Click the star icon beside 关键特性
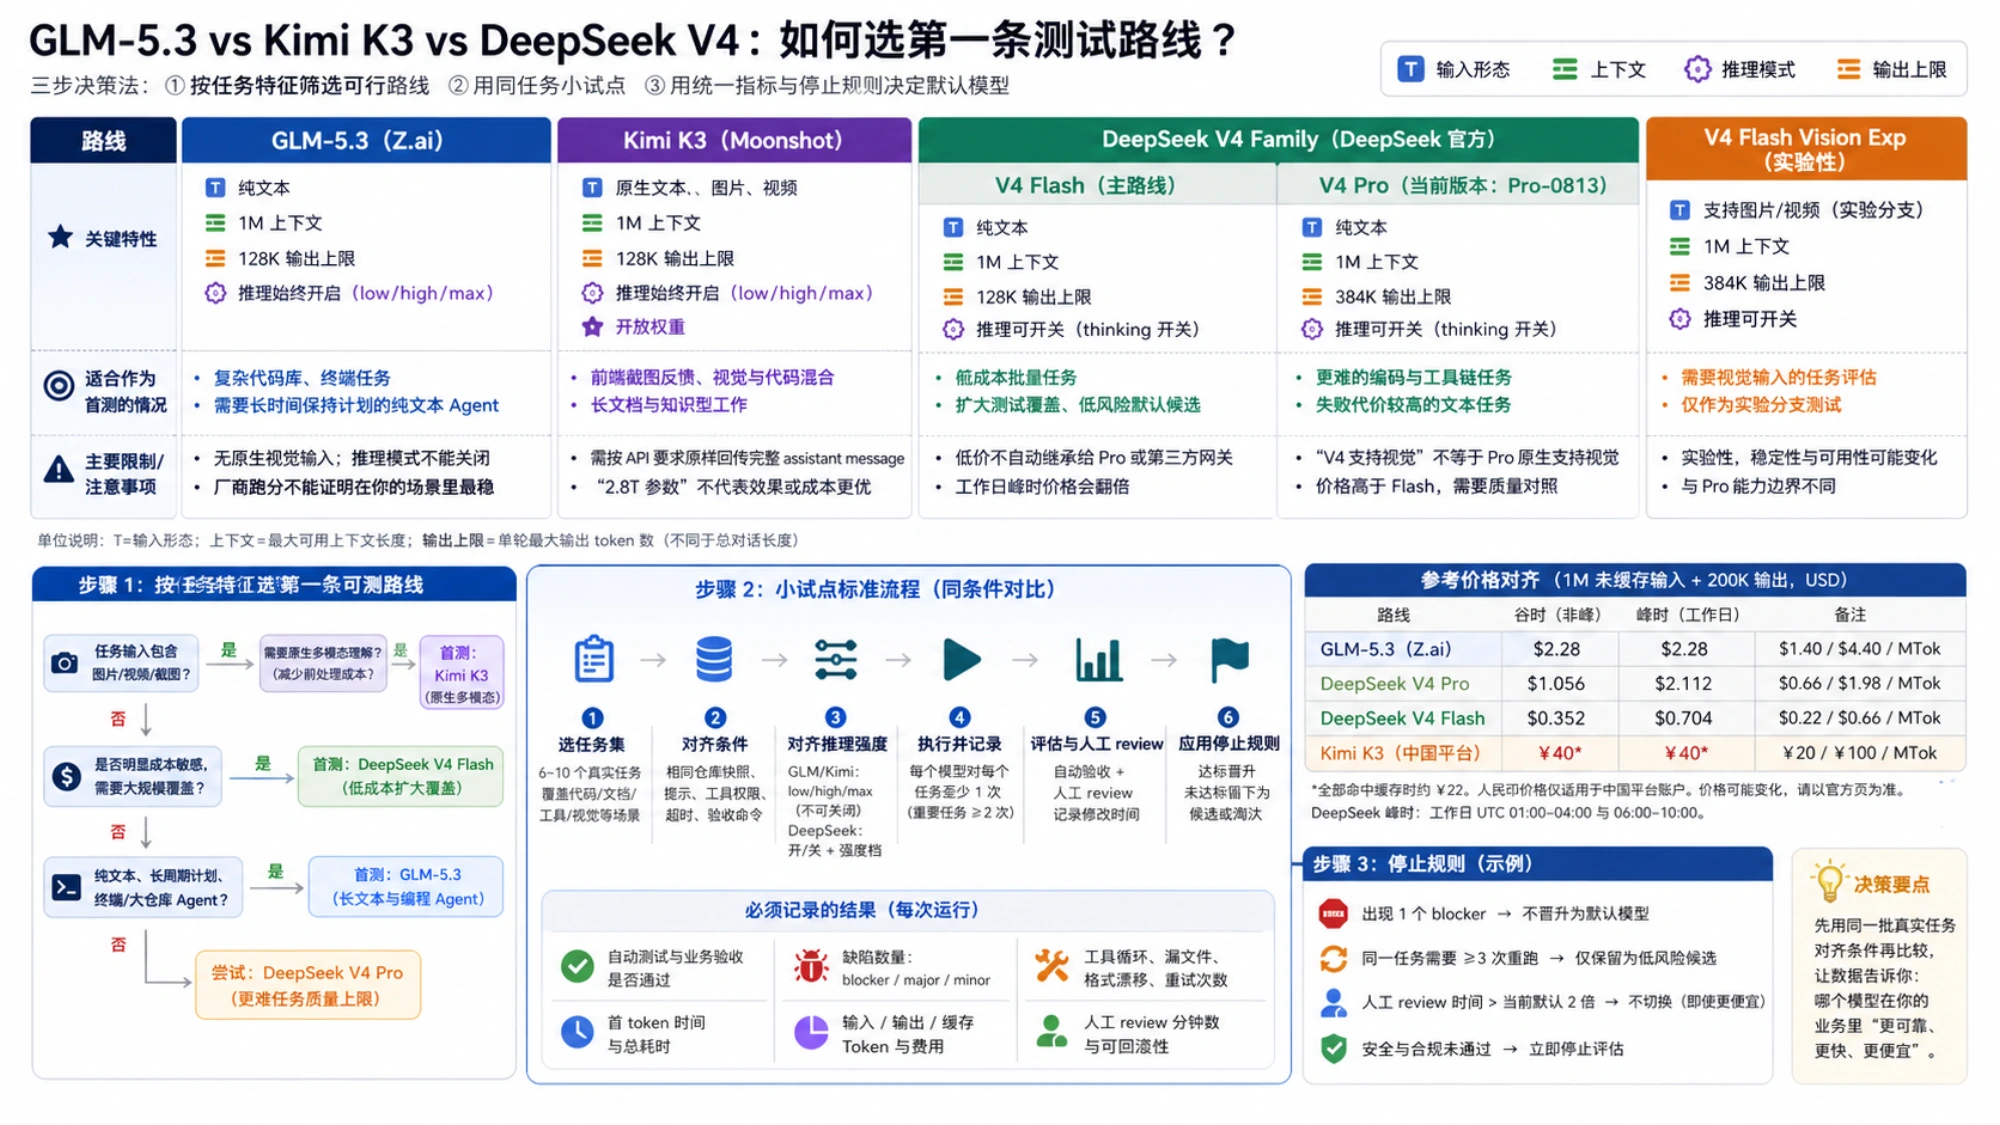This screenshot has width=2000, height=1125. tap(60, 237)
